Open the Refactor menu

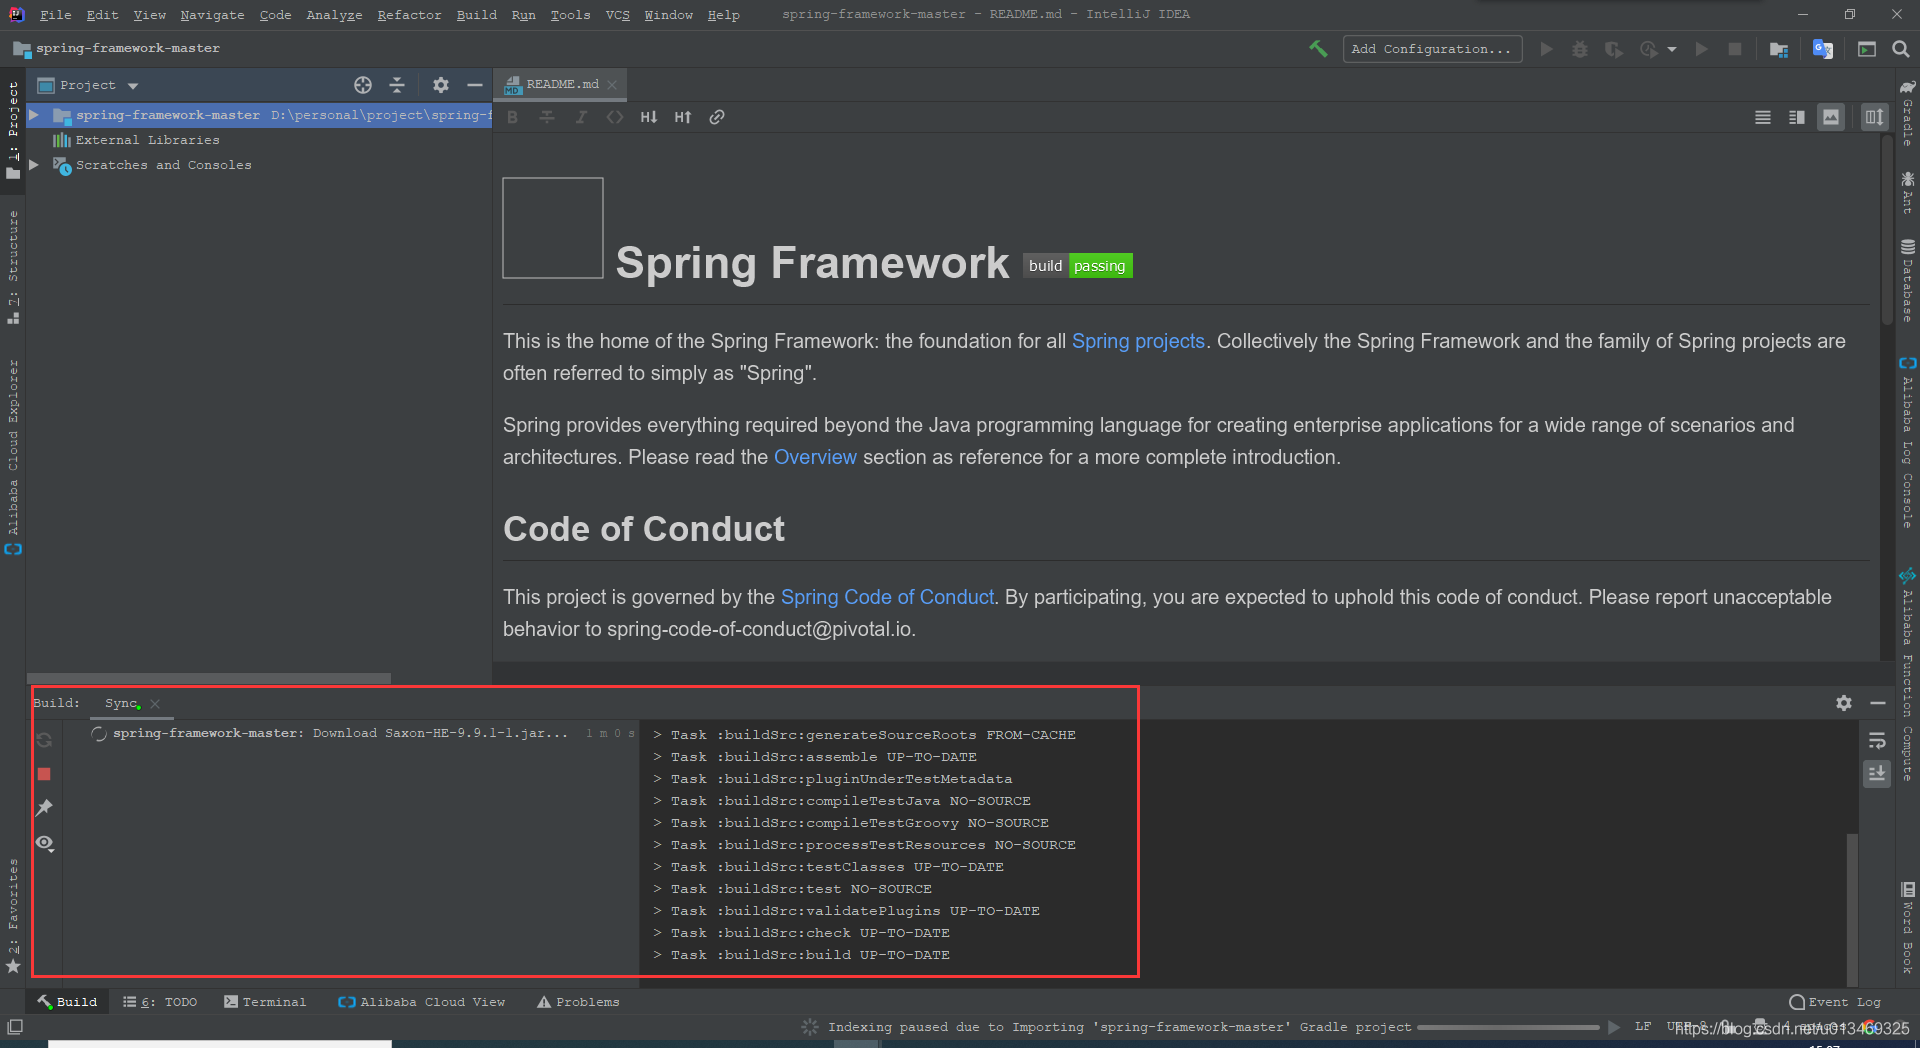click(x=409, y=15)
